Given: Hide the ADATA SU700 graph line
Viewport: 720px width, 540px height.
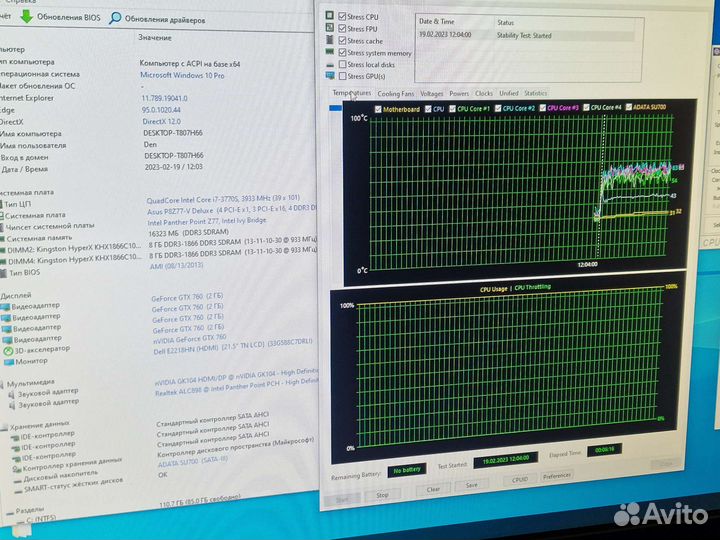Looking at the screenshot, I should (629, 107).
